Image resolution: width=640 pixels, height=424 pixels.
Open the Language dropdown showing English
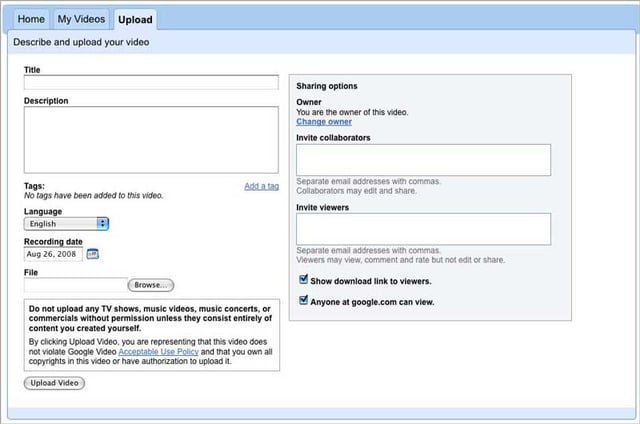tap(60, 224)
